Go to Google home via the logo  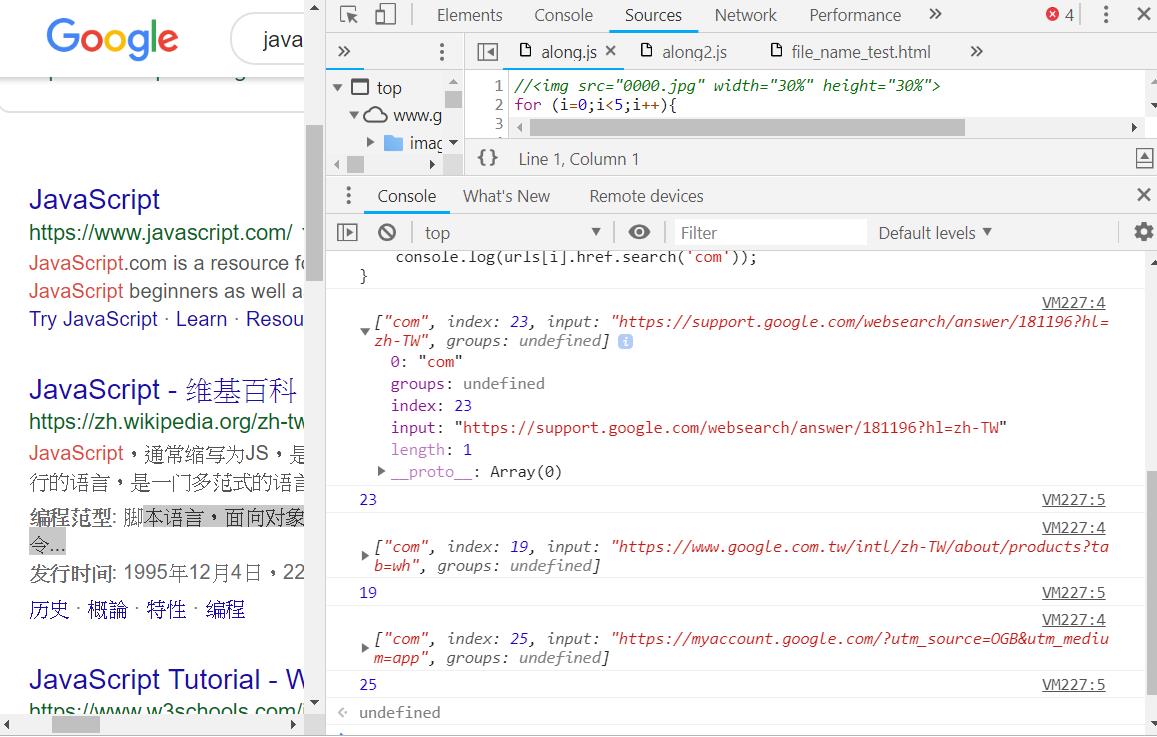pos(112,38)
